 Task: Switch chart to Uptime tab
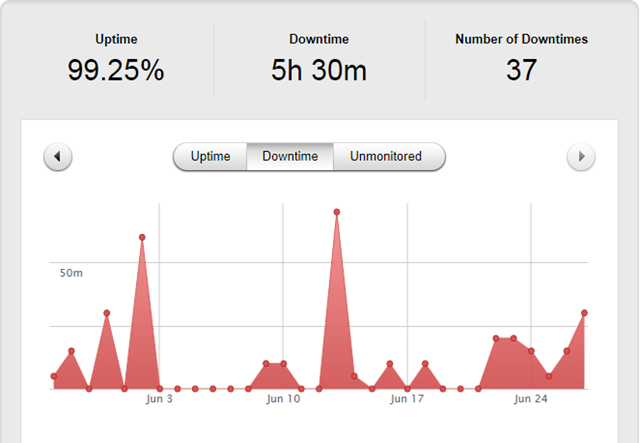[210, 156]
